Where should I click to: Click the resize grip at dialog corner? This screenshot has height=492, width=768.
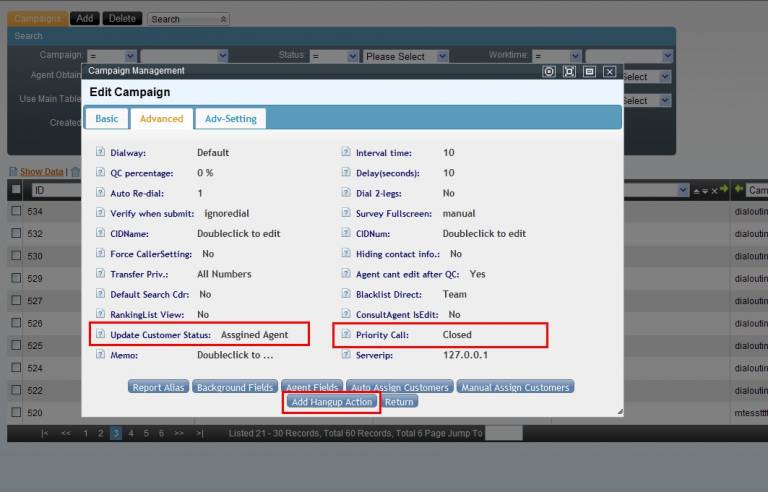tap(619, 411)
